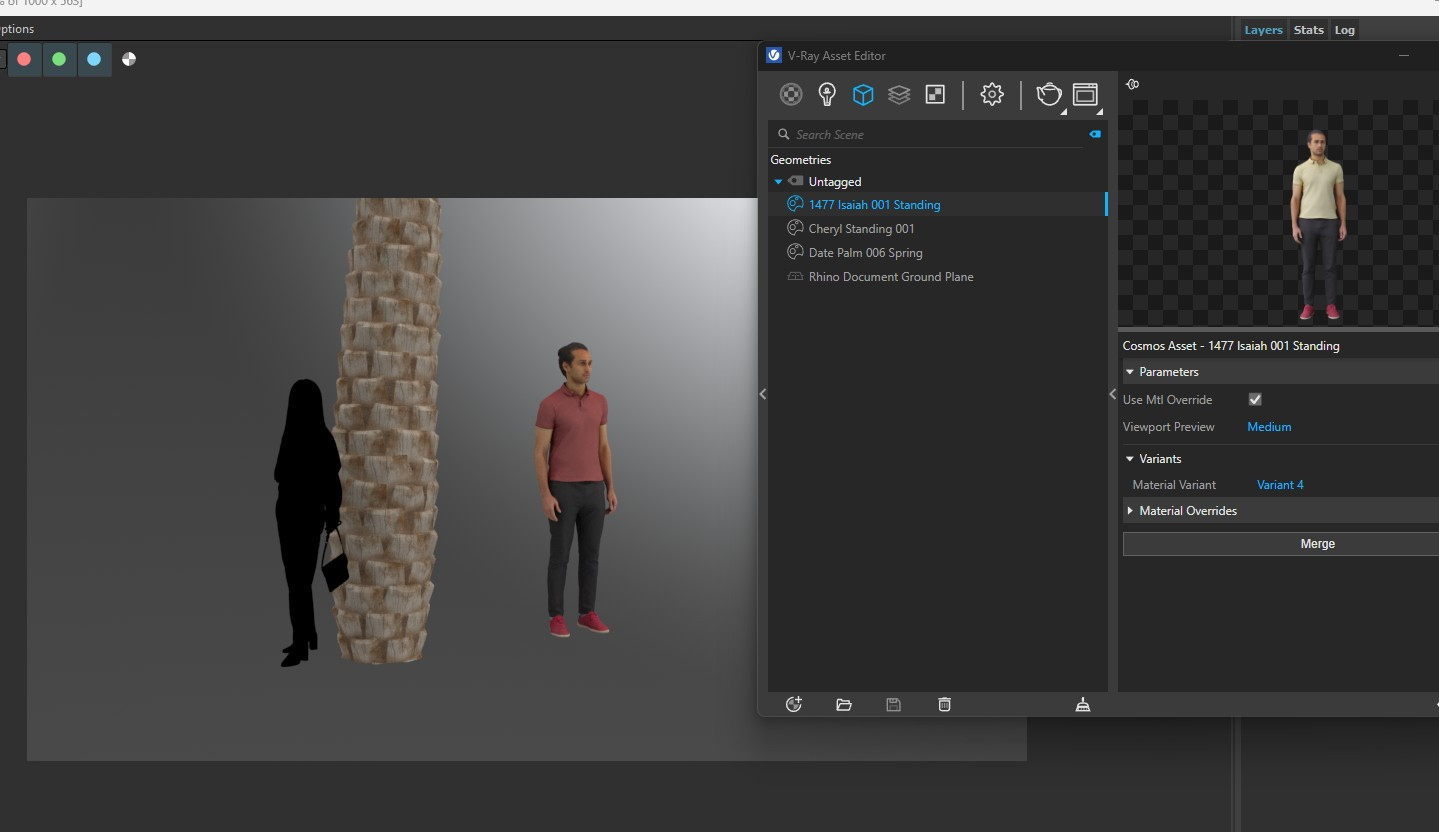Click the Rhino Document Ground Plane icon
The height and width of the screenshot is (832, 1439).
pyautogui.click(x=795, y=276)
